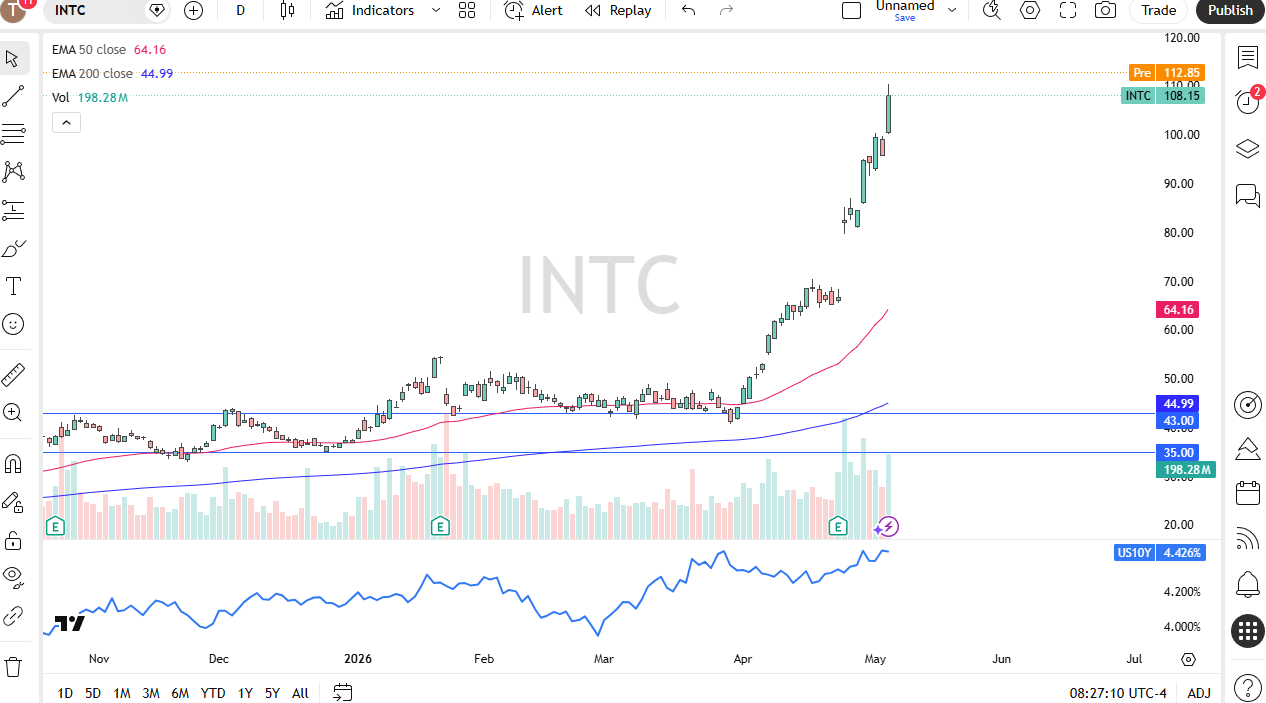Take a chart snapshot with camera
The image size is (1266, 703).
(1105, 10)
